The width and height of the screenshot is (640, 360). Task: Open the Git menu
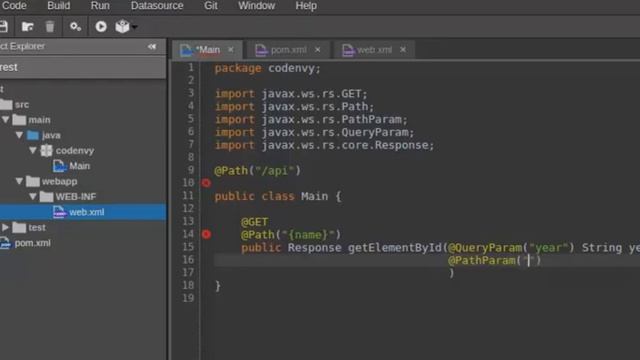211,6
